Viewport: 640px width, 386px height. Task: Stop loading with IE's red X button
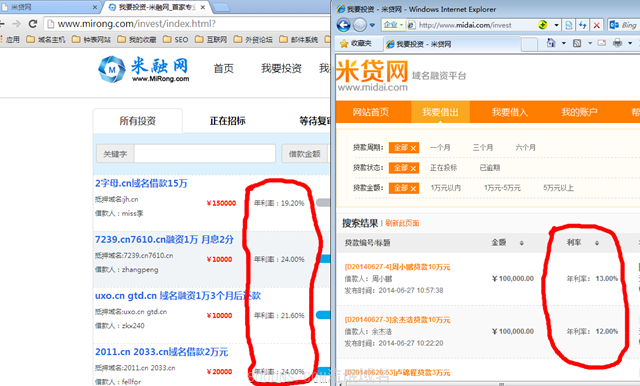[x=596, y=25]
